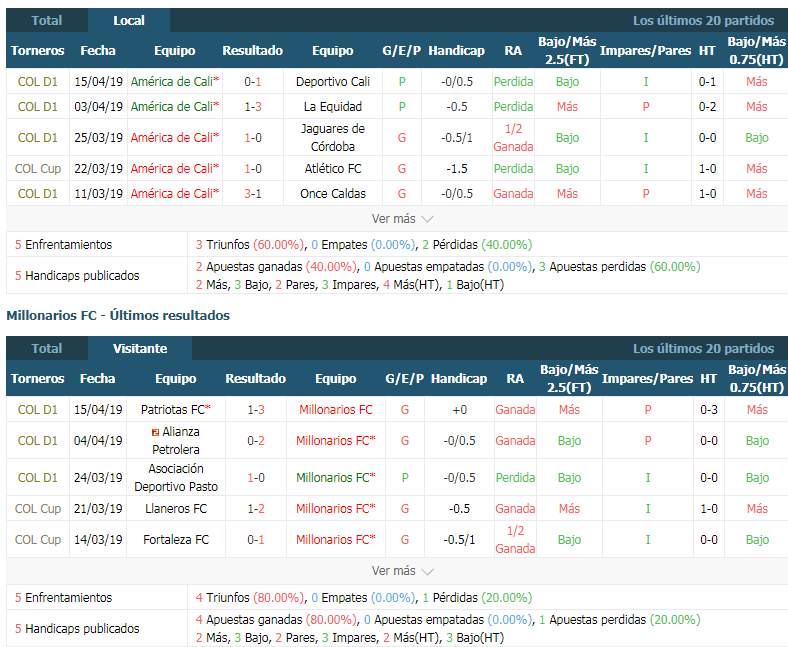Click COL Cup in the 14/03/19 row

coord(38,539)
